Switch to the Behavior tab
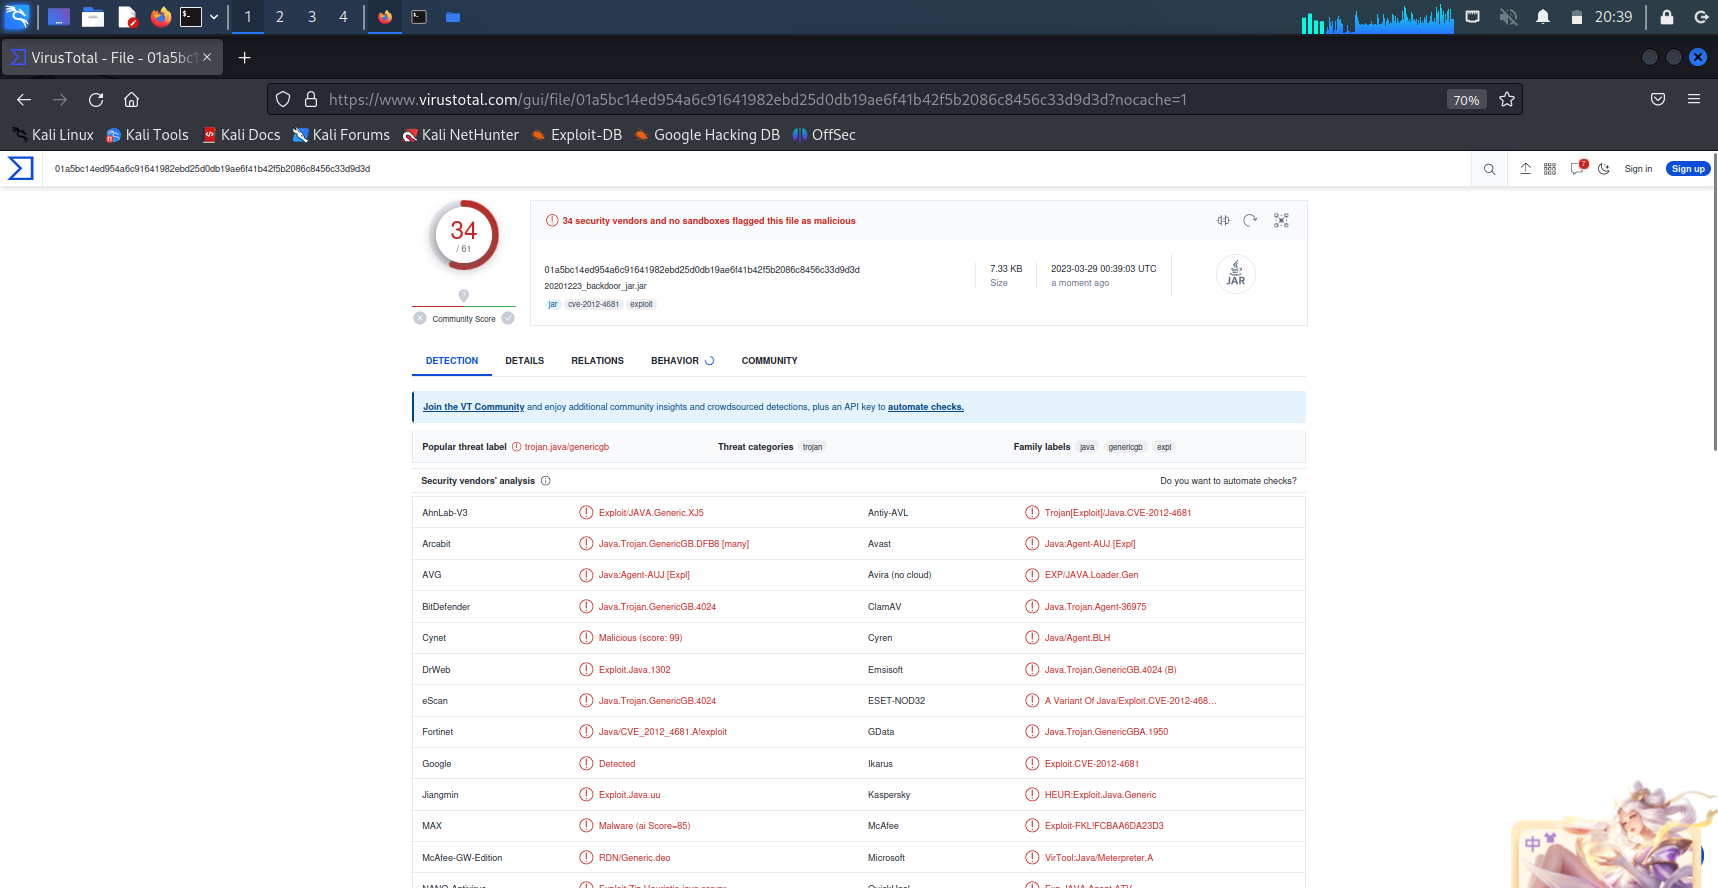 tap(682, 361)
